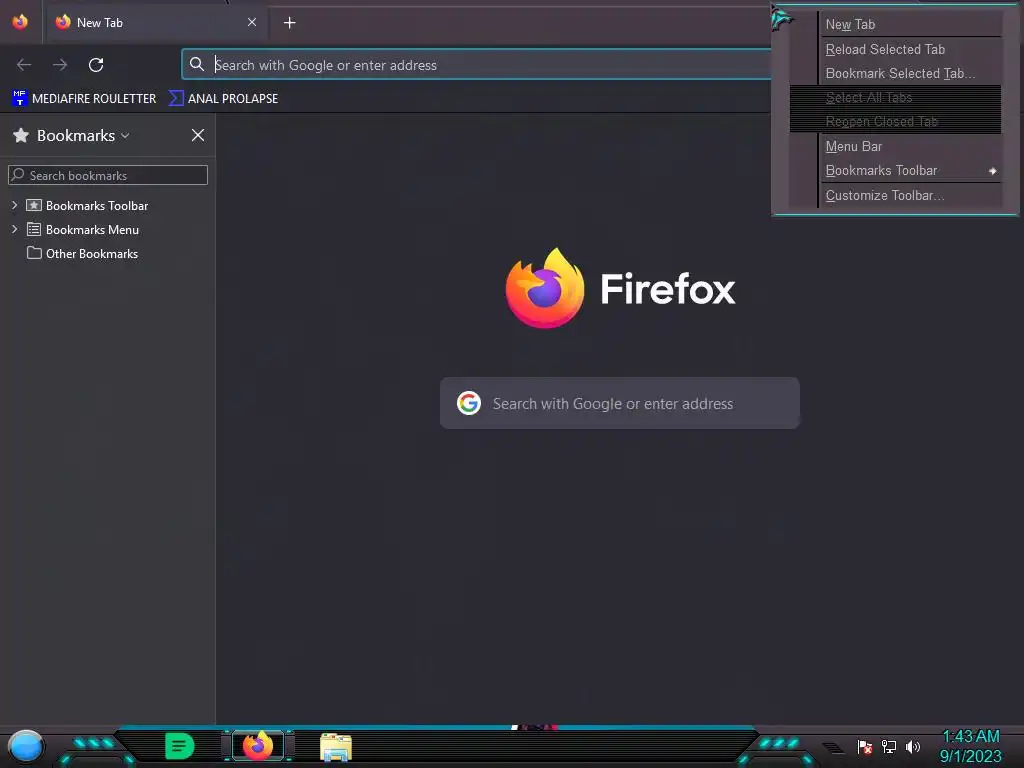Click the Bookmarks Menu list icon
Viewport: 1024px width, 768px height.
(x=34, y=229)
